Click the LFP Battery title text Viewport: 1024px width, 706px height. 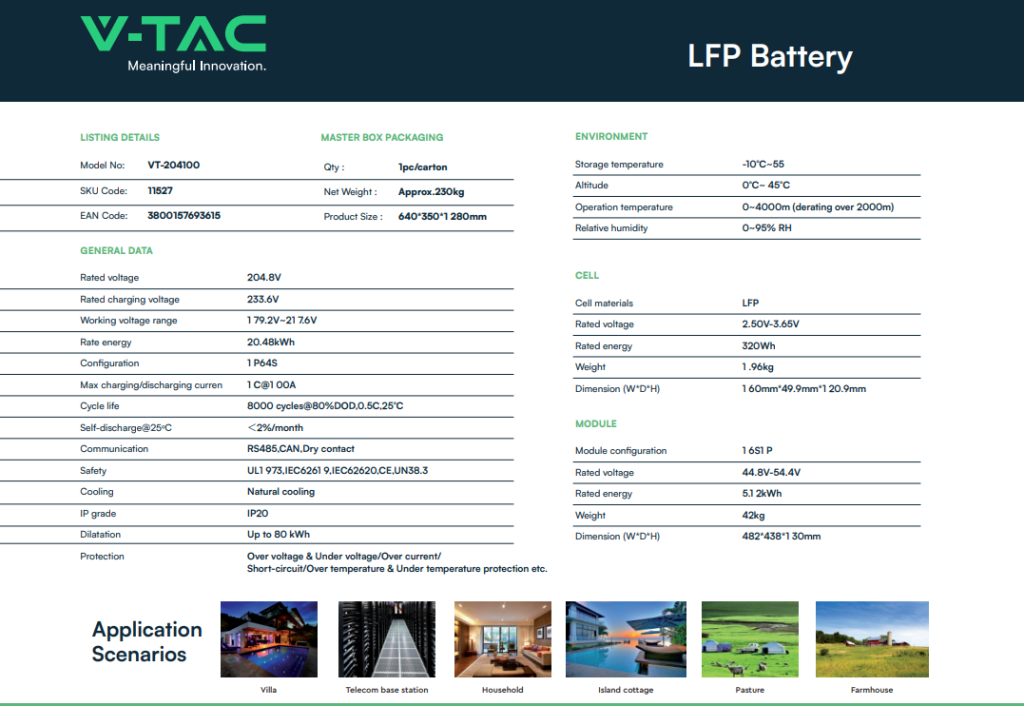(769, 56)
